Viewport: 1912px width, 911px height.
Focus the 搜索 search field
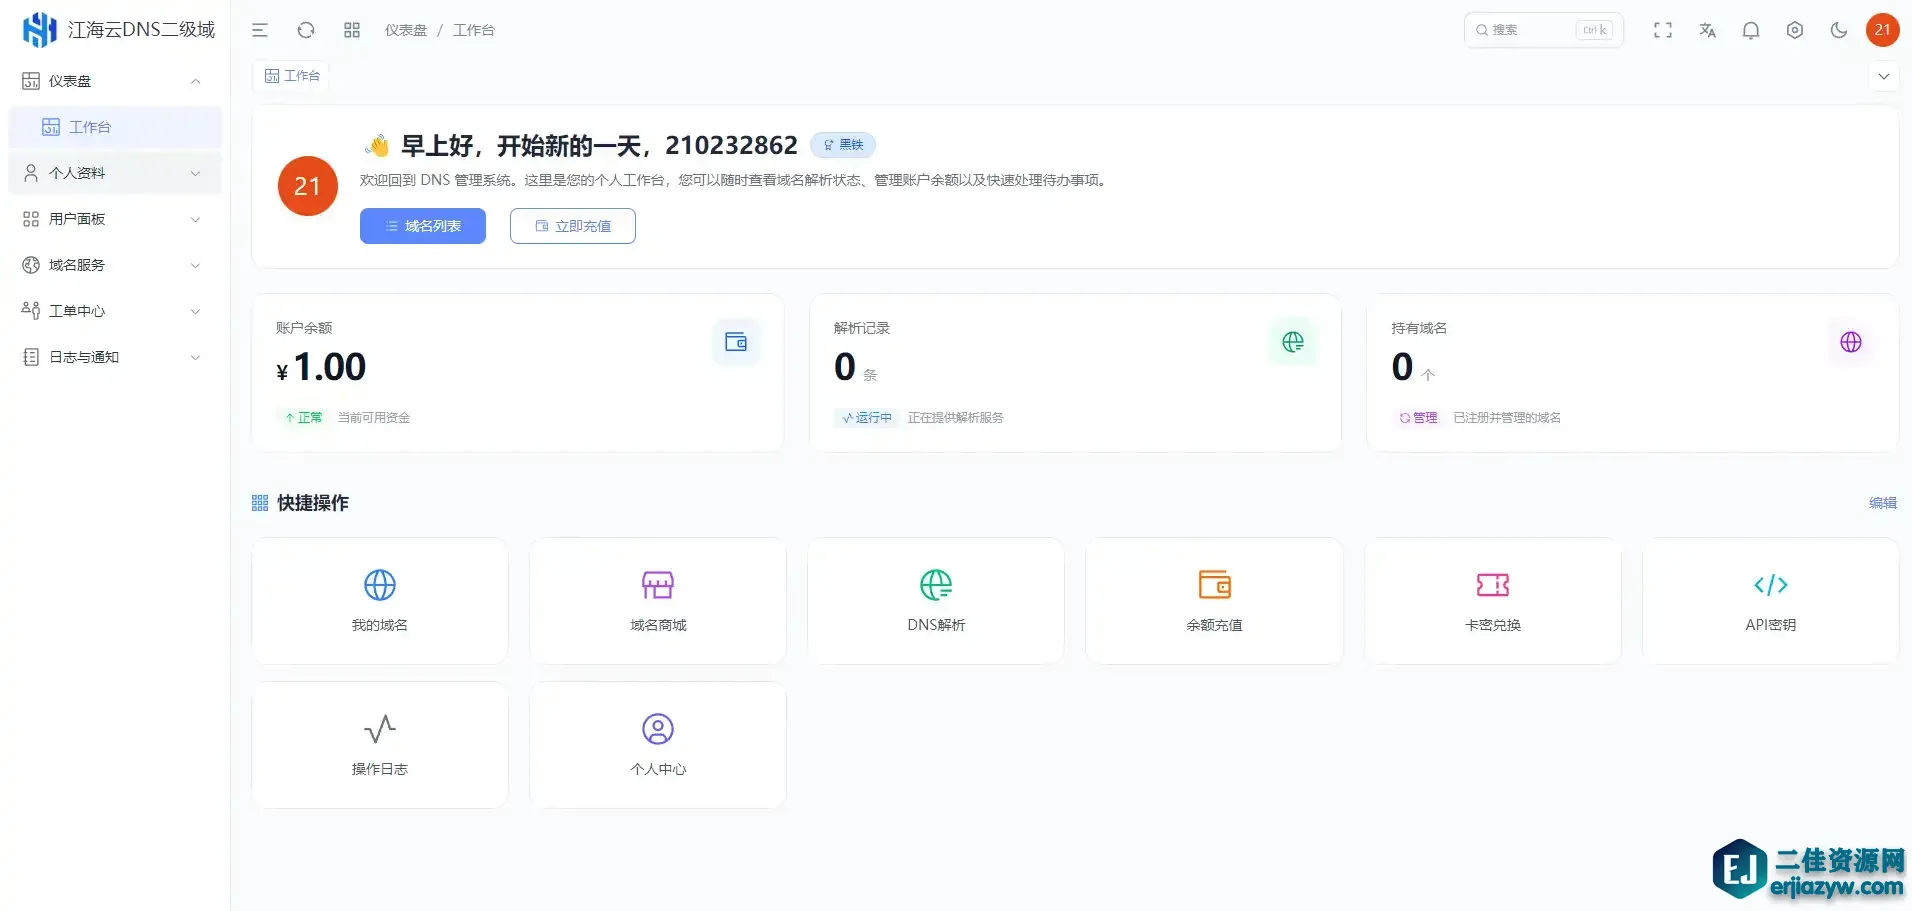[1530, 30]
